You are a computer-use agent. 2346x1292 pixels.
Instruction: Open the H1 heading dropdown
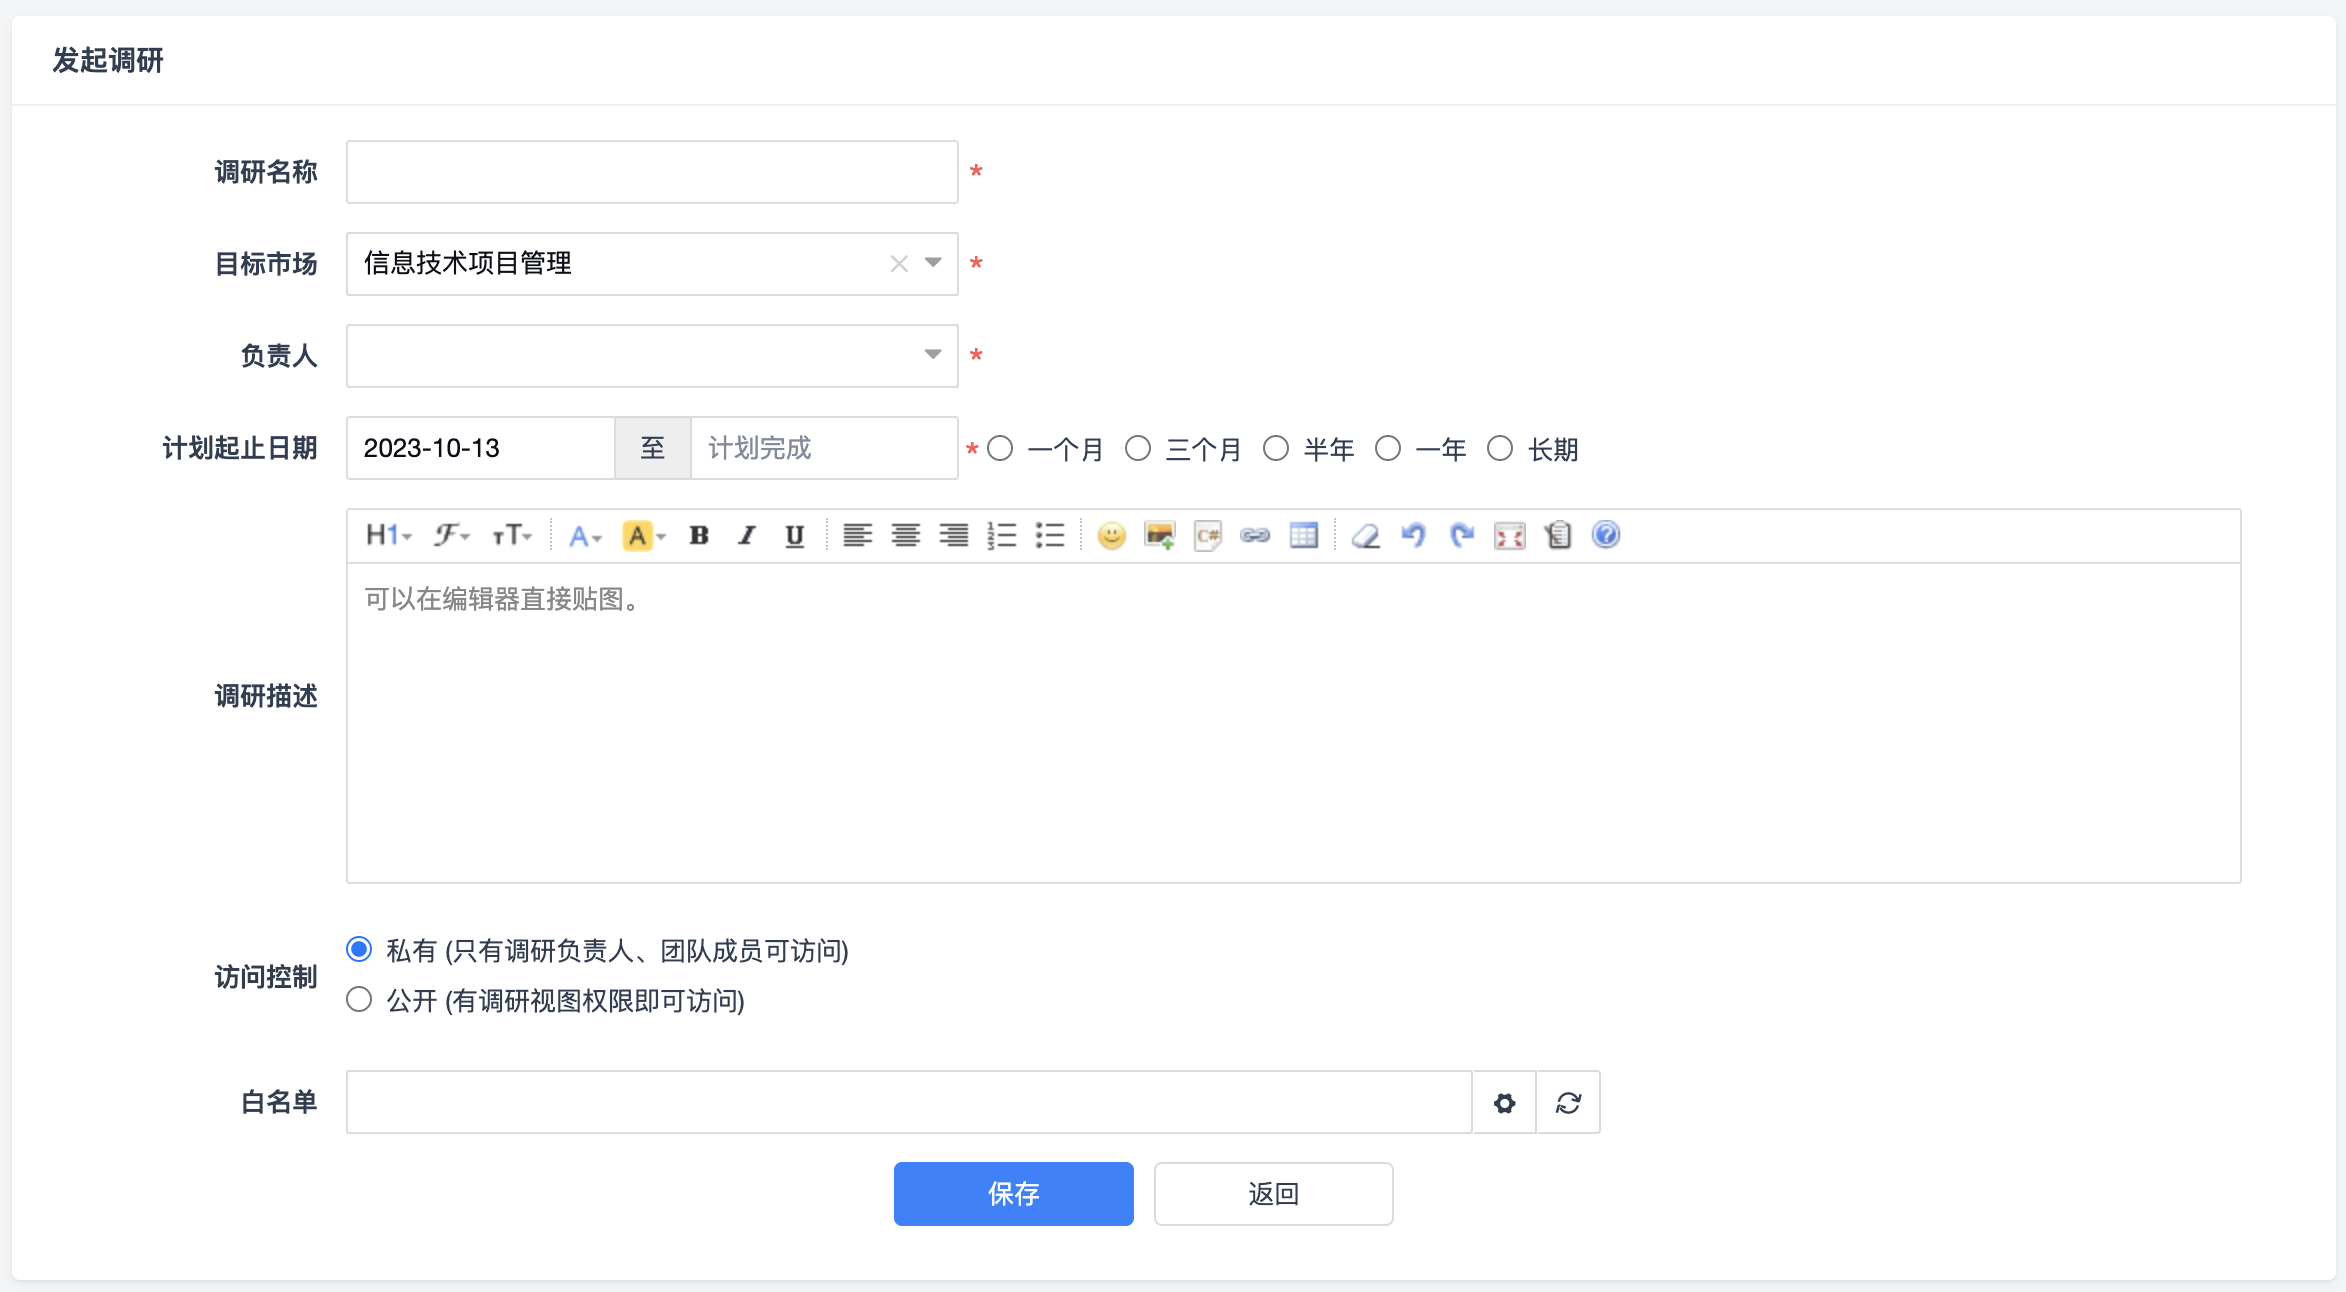[388, 536]
